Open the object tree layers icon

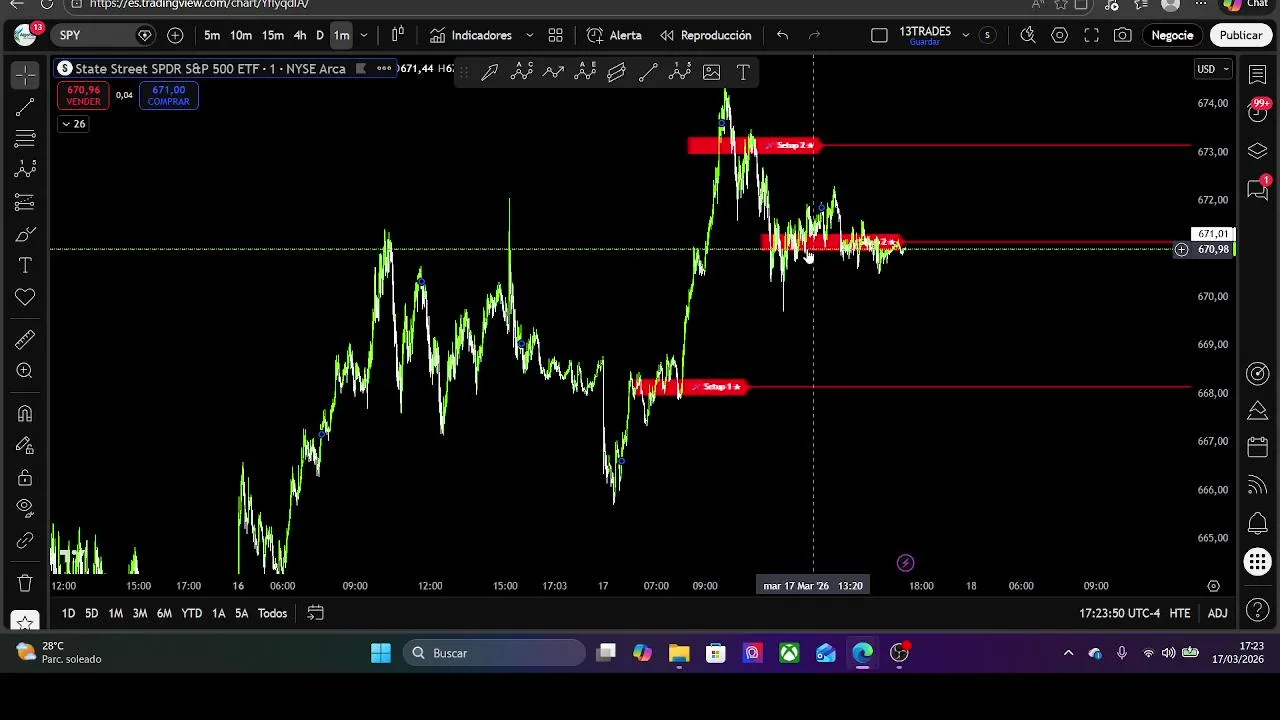(x=1258, y=151)
